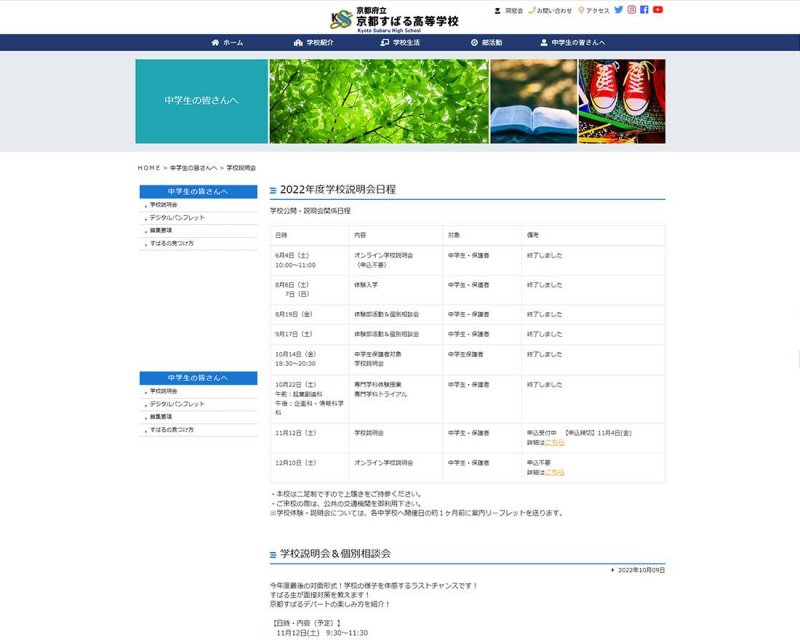Click the open book banner image
Screen dimensions: 800x640
(532, 101)
